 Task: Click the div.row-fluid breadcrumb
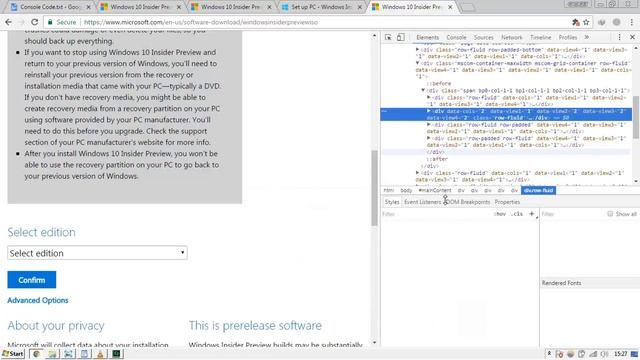(x=538, y=190)
